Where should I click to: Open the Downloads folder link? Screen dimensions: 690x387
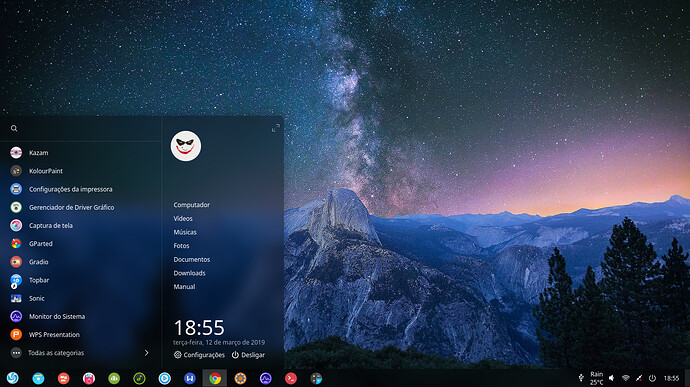click(189, 273)
